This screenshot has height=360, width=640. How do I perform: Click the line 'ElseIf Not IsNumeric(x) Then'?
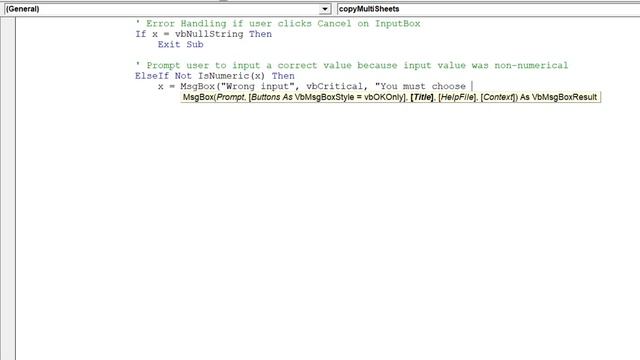(215, 76)
